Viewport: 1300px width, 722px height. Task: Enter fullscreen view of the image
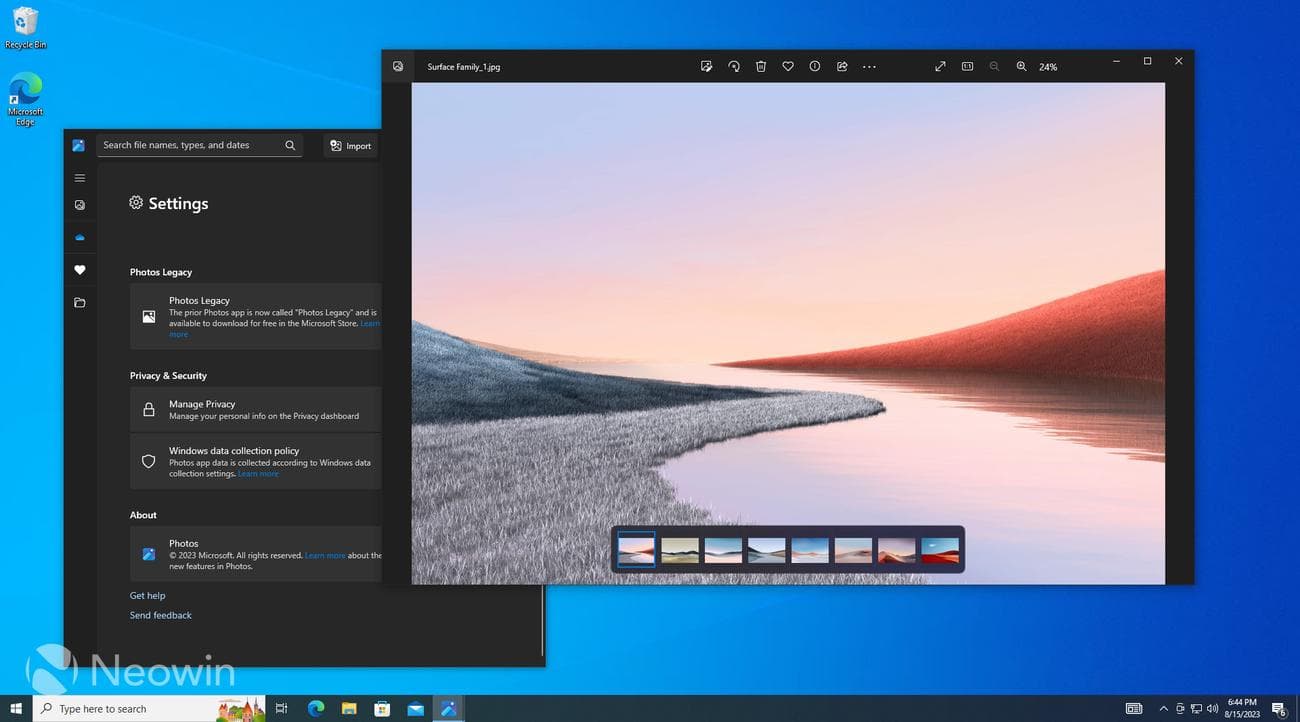[x=940, y=66]
